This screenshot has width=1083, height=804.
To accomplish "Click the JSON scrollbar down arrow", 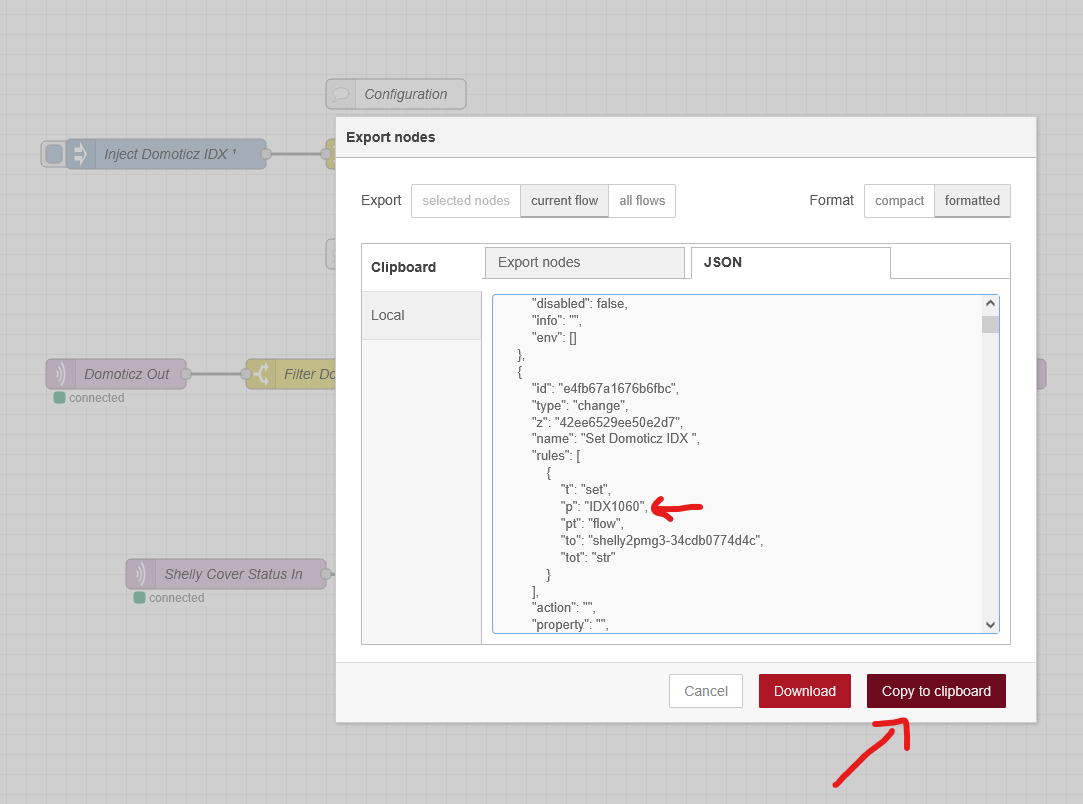I will click(x=990, y=624).
